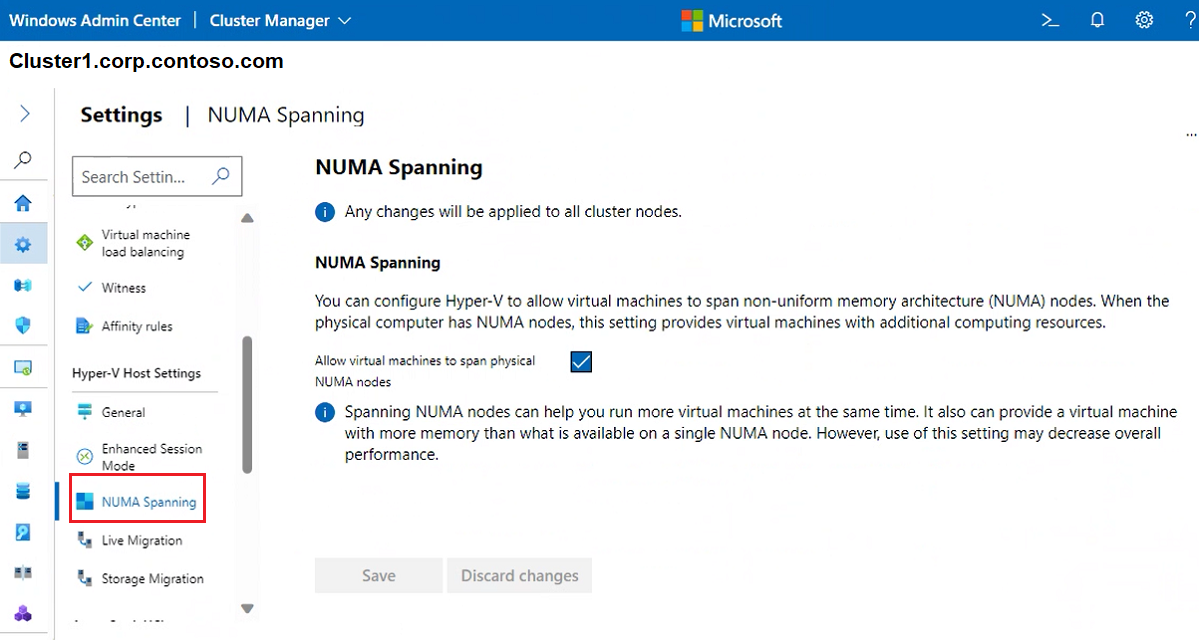Open notifications via the bell icon
Image resolution: width=1199 pixels, height=640 pixels.
pyautogui.click(x=1096, y=19)
